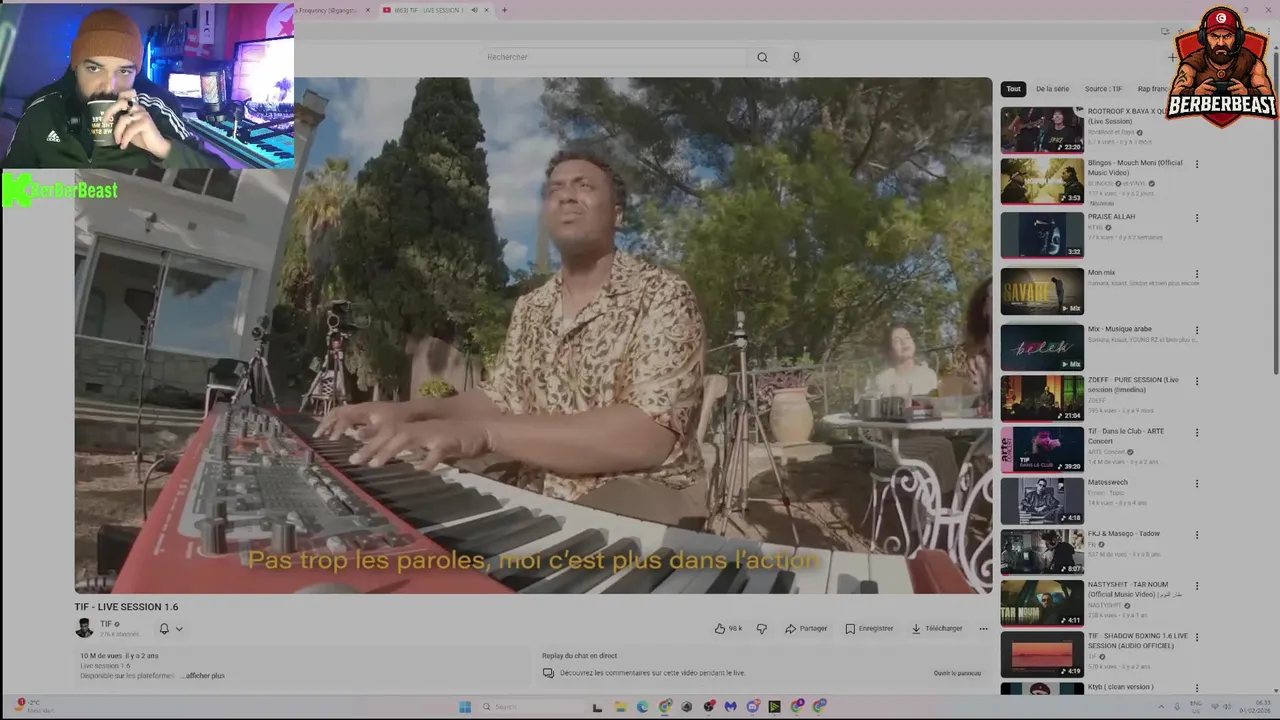Open the TIF channel avatar
Screen dimensions: 1280x720
tap(84, 628)
